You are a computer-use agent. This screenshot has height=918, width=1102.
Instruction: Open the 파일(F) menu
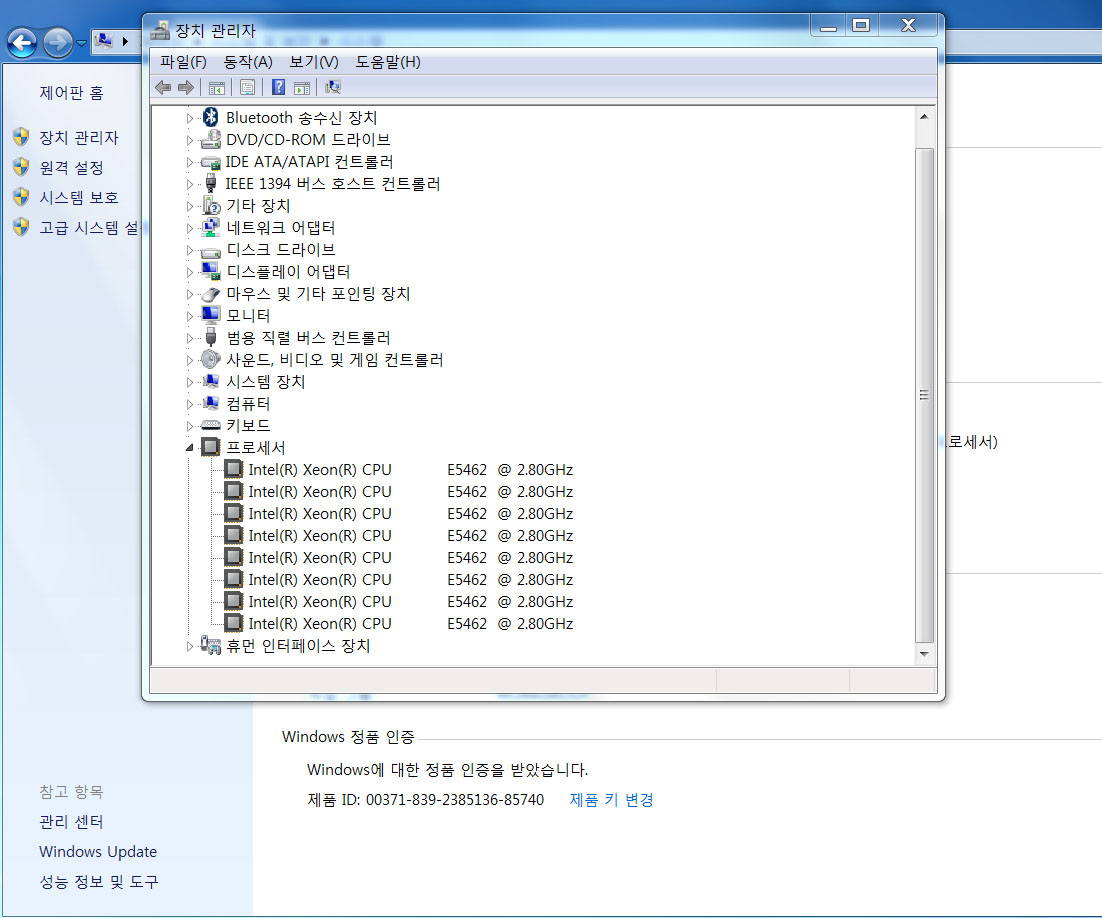coord(183,62)
